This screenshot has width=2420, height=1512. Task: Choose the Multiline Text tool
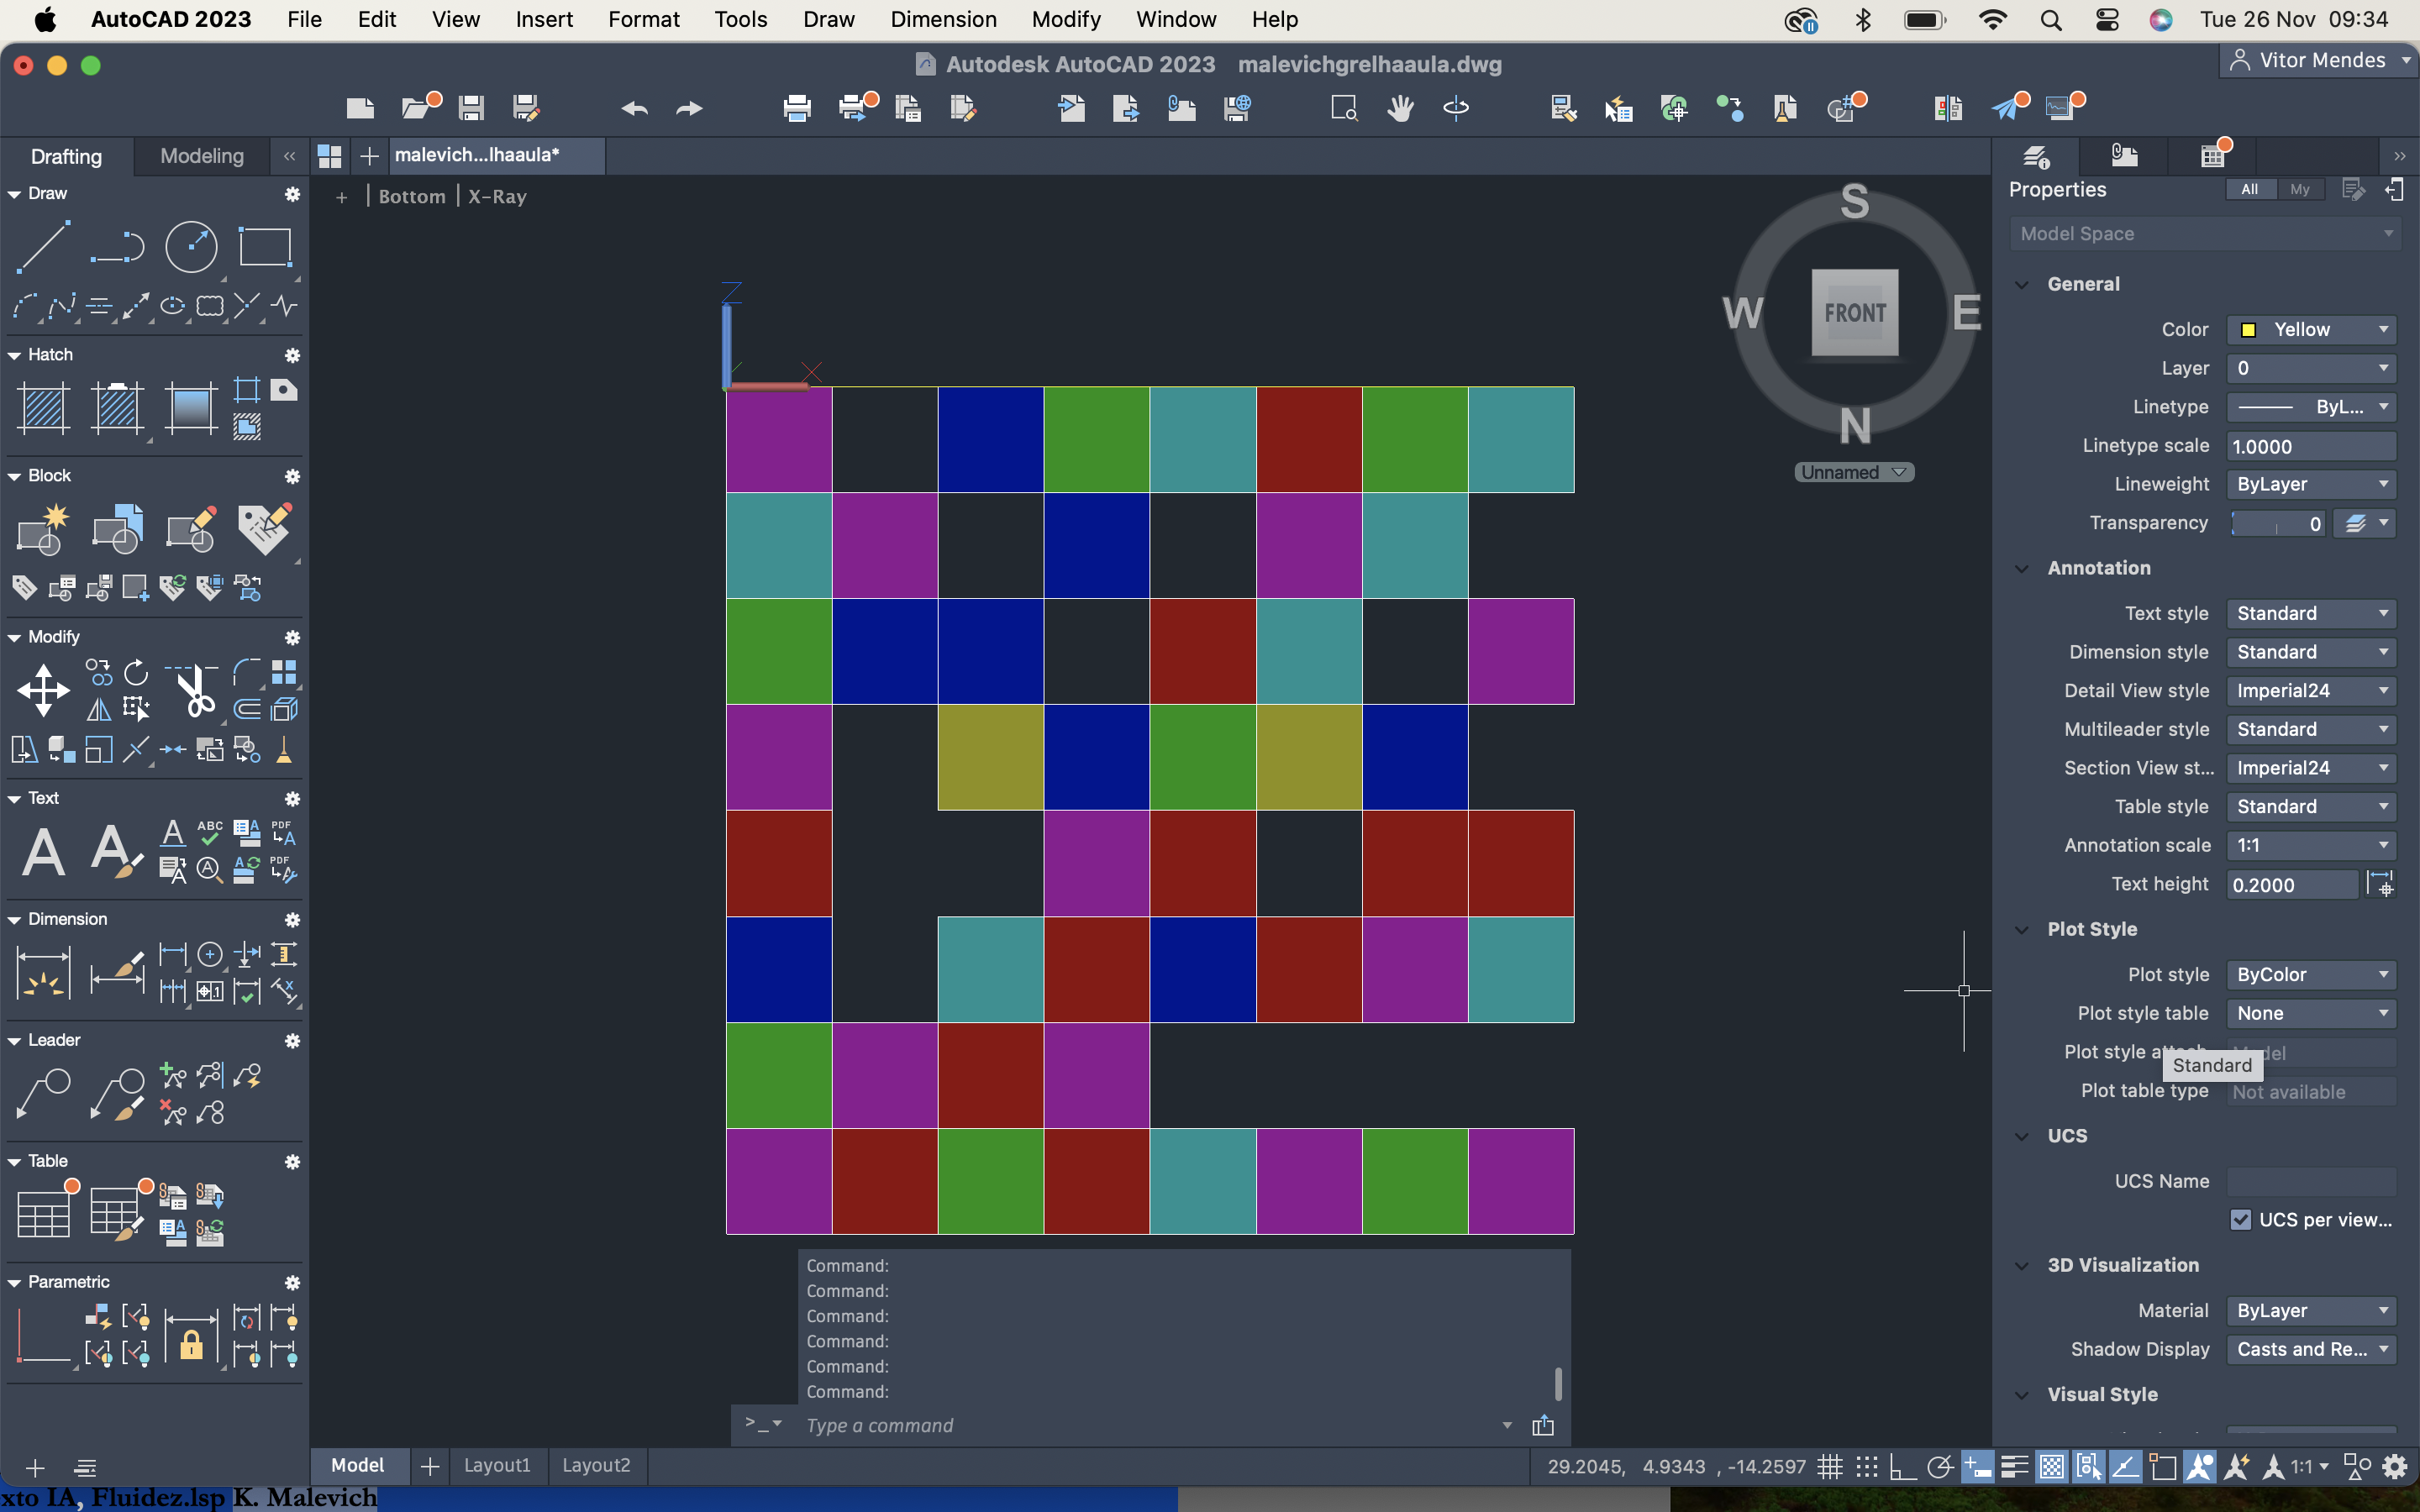(x=43, y=852)
